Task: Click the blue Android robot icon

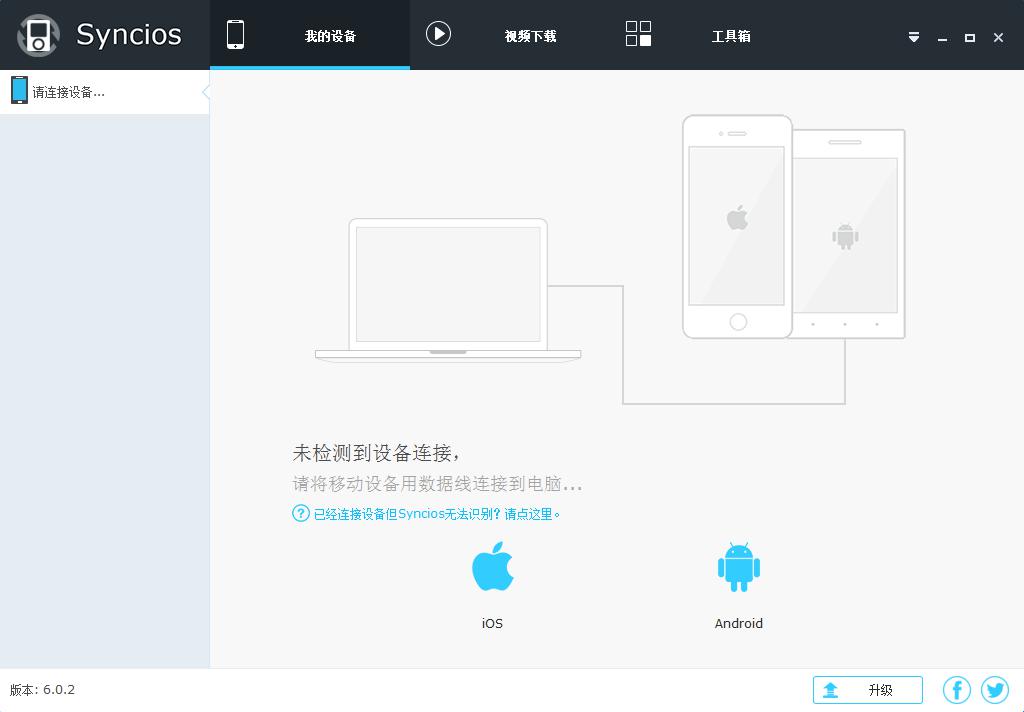Action: click(738, 567)
